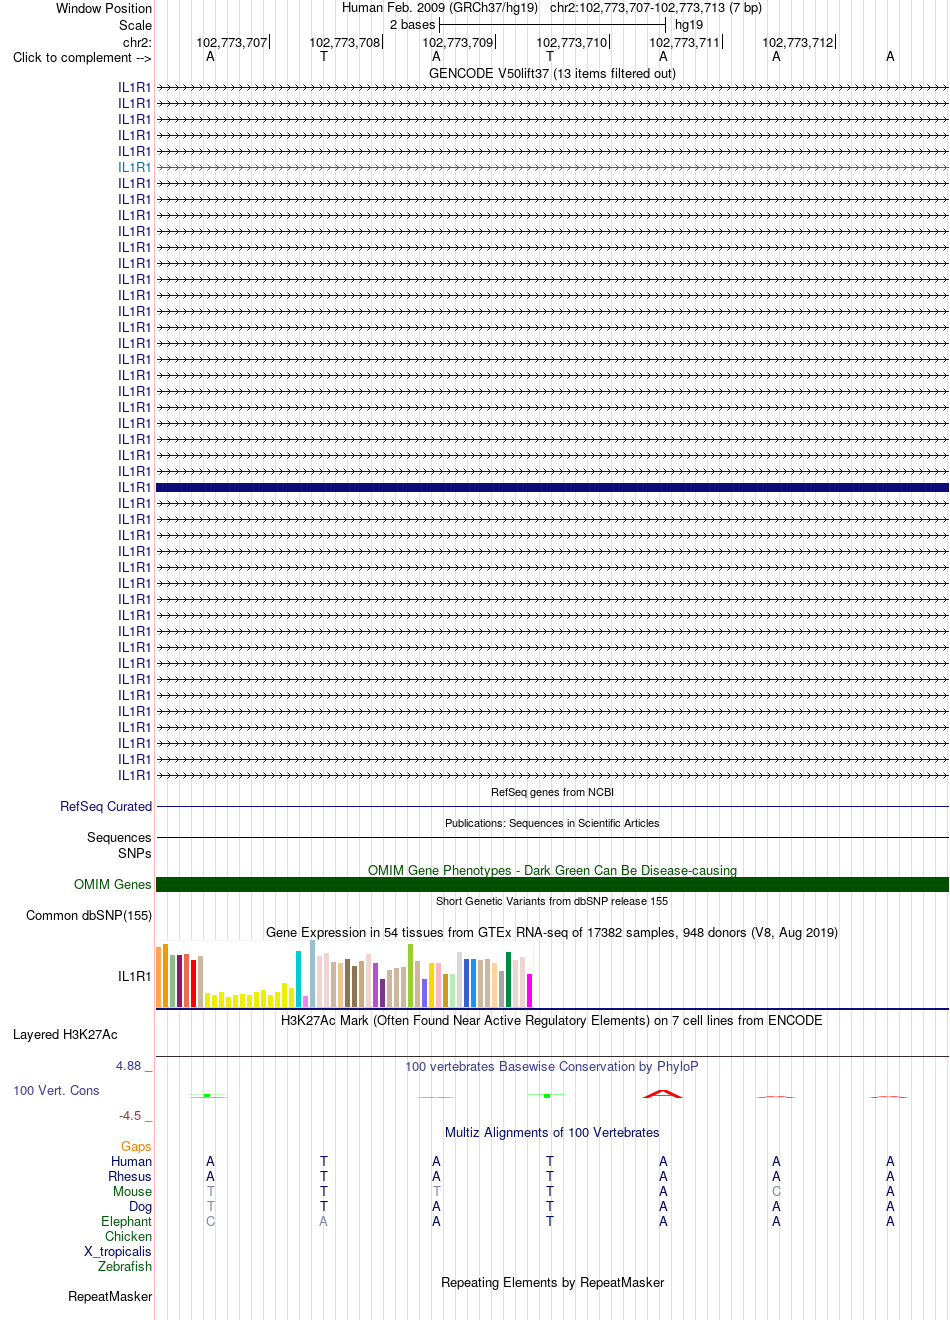
Task: Select the Human alignment row label
Action: click(x=132, y=1161)
